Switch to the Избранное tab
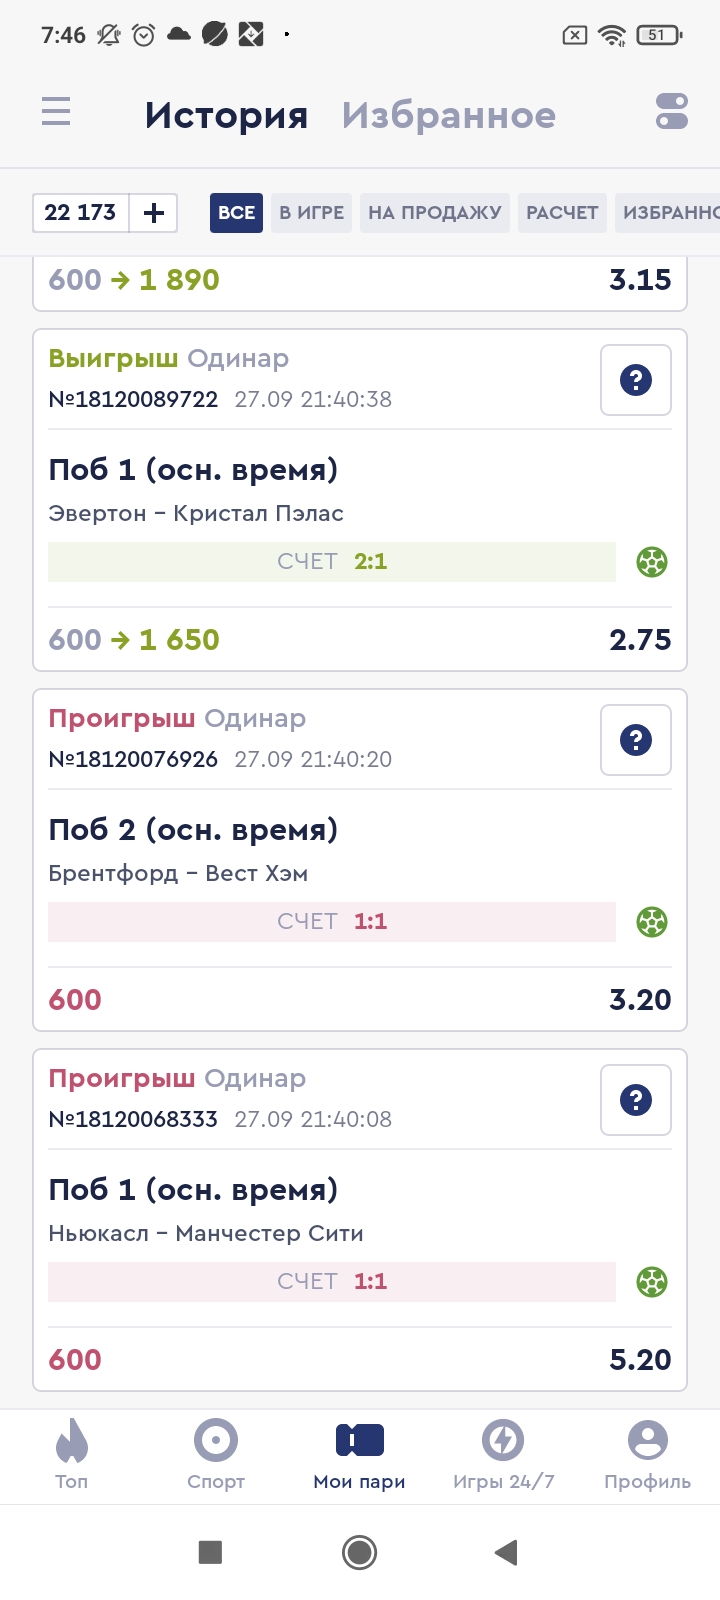The image size is (720, 1600). pos(448,115)
